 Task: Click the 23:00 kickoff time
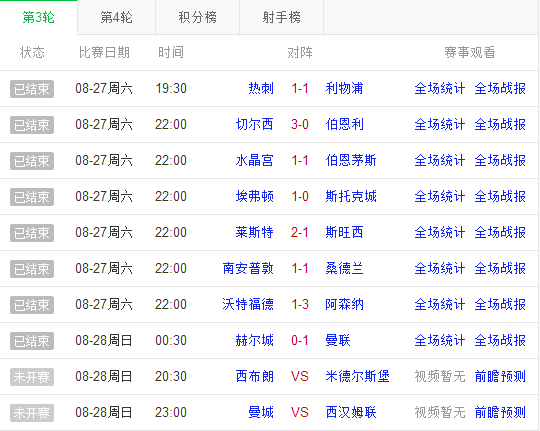click(171, 412)
